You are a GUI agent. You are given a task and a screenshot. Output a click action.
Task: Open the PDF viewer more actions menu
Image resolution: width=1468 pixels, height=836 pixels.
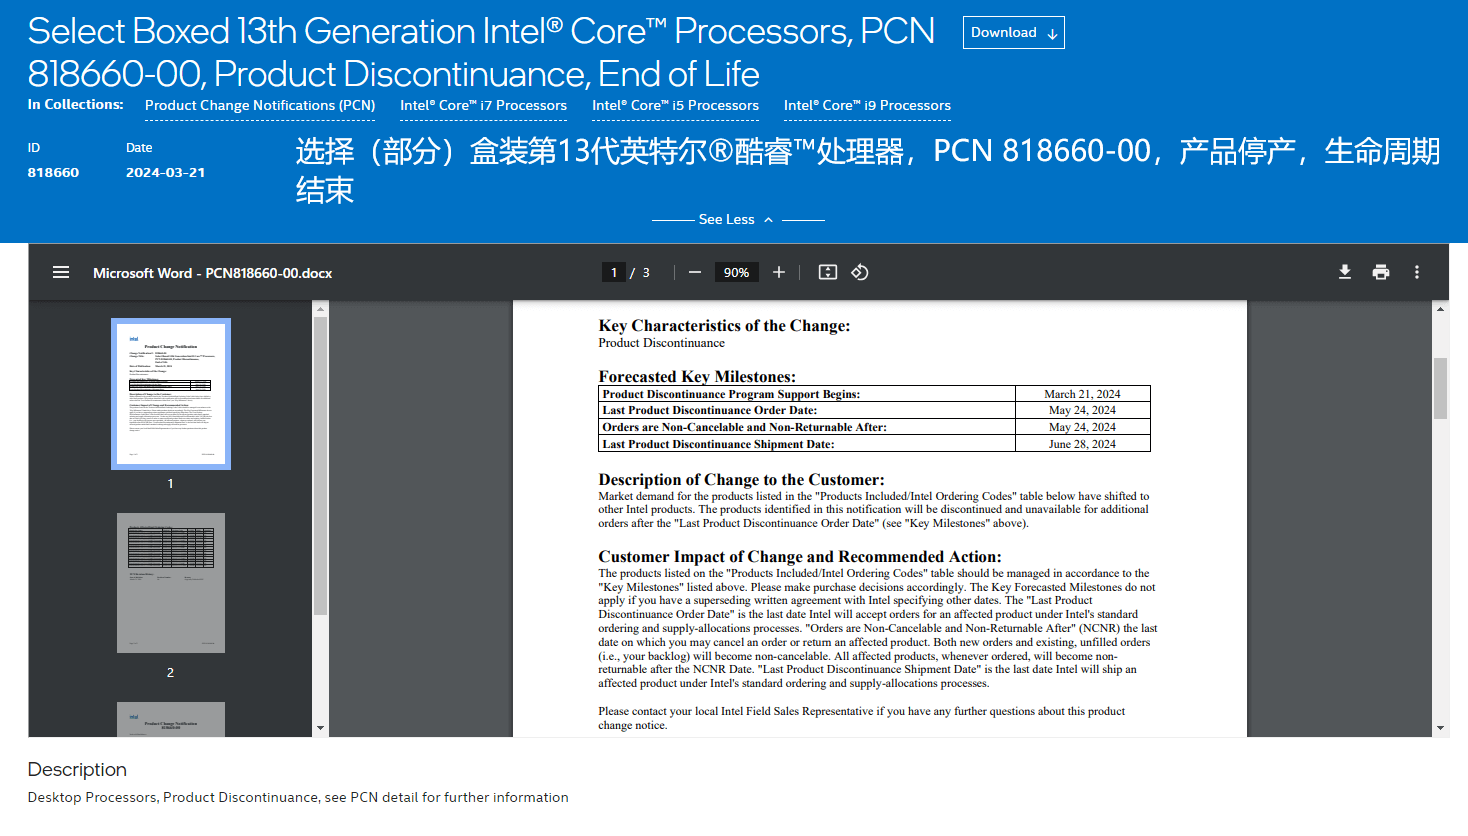(1417, 272)
